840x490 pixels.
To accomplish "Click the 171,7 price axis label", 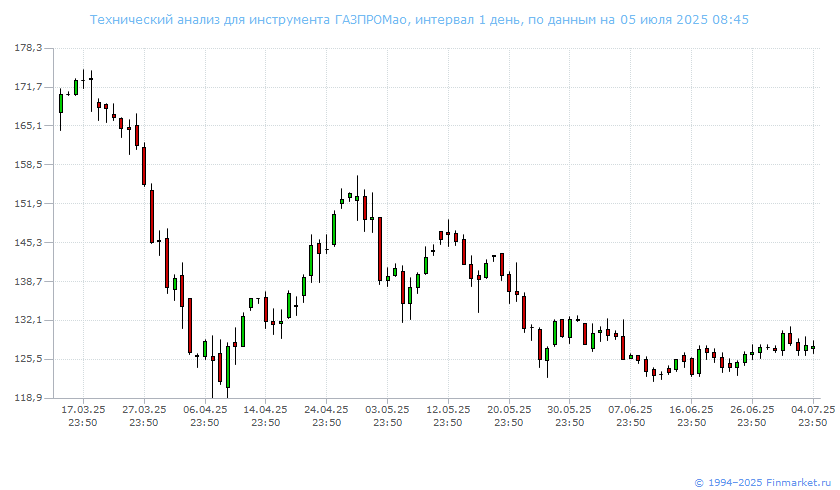I will (28, 87).
